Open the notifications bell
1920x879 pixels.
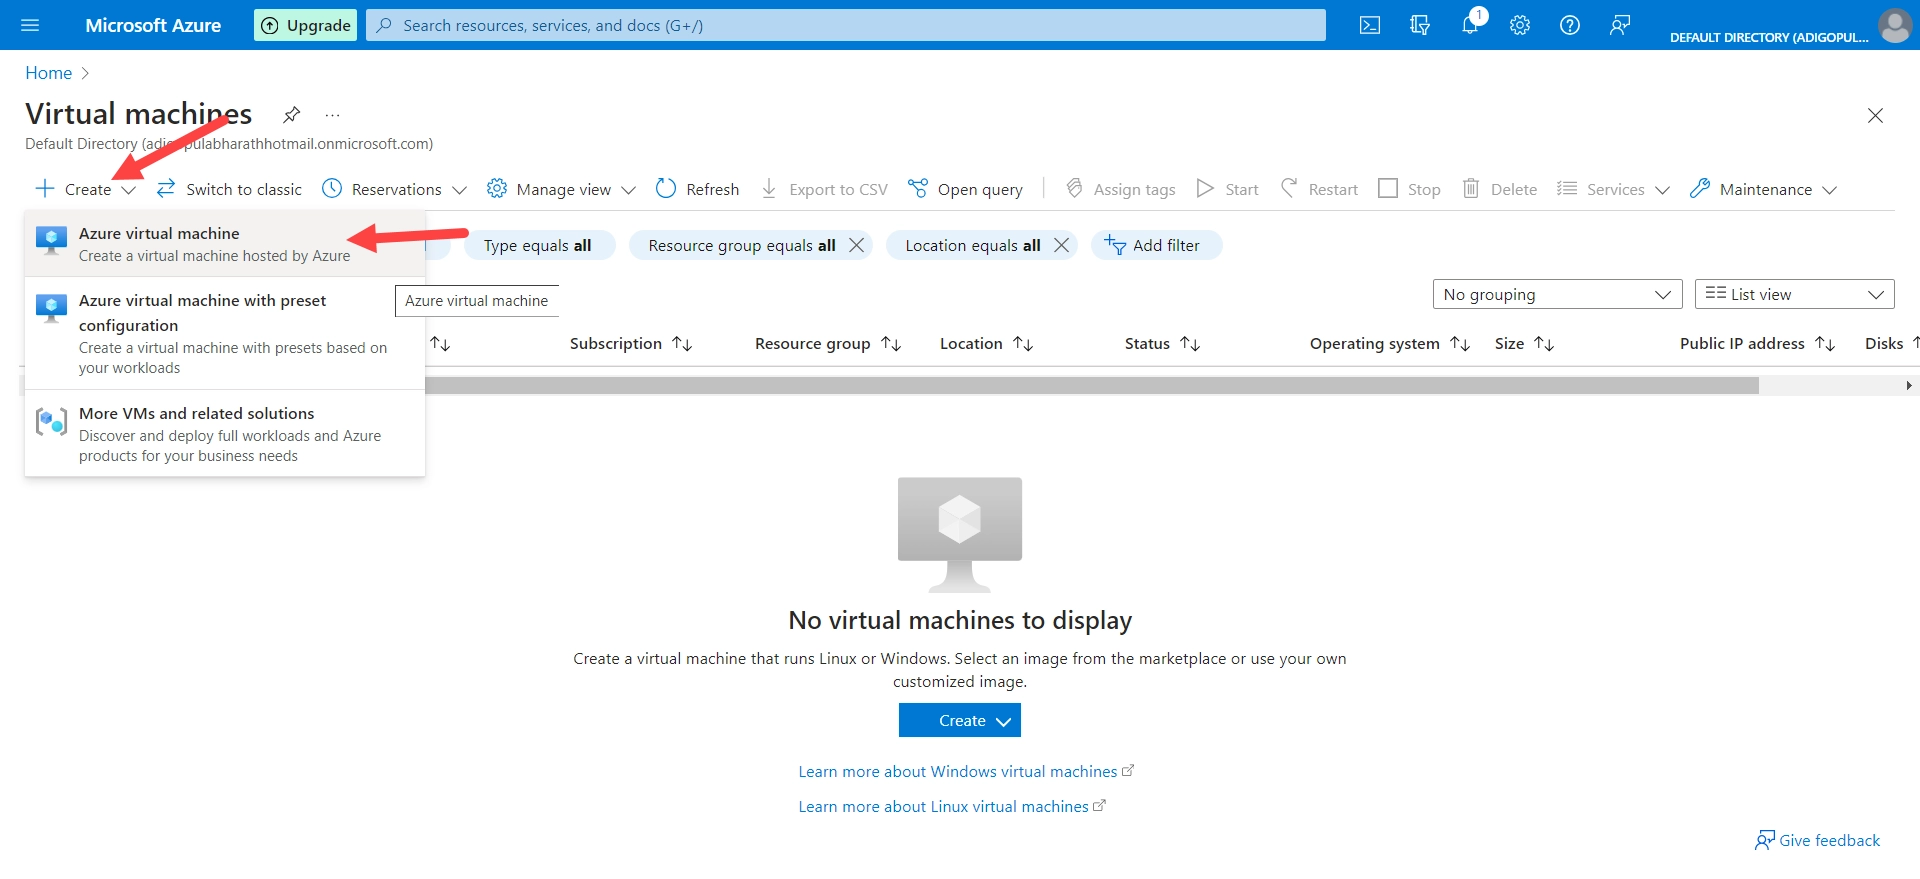(1470, 25)
